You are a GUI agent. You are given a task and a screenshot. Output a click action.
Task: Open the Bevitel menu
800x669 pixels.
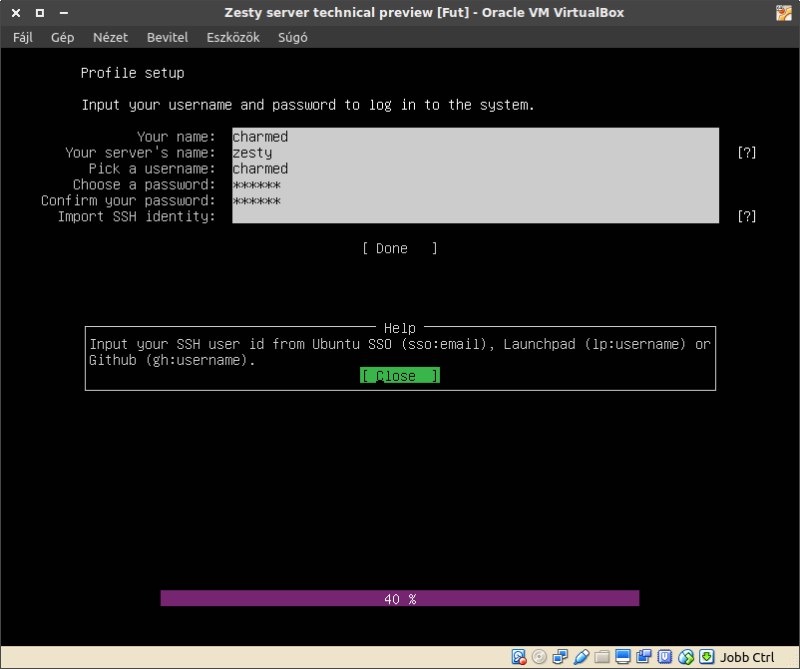pyautogui.click(x=167, y=37)
